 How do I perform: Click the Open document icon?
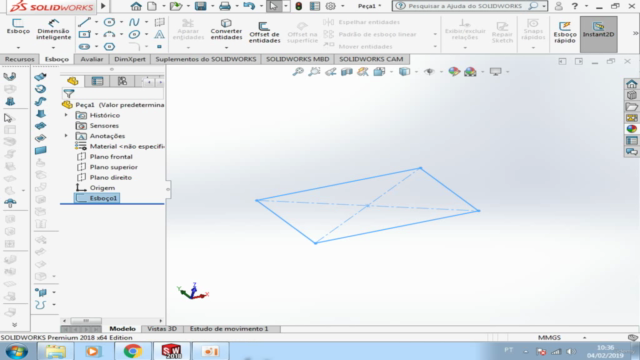pyautogui.click(x=176, y=6)
